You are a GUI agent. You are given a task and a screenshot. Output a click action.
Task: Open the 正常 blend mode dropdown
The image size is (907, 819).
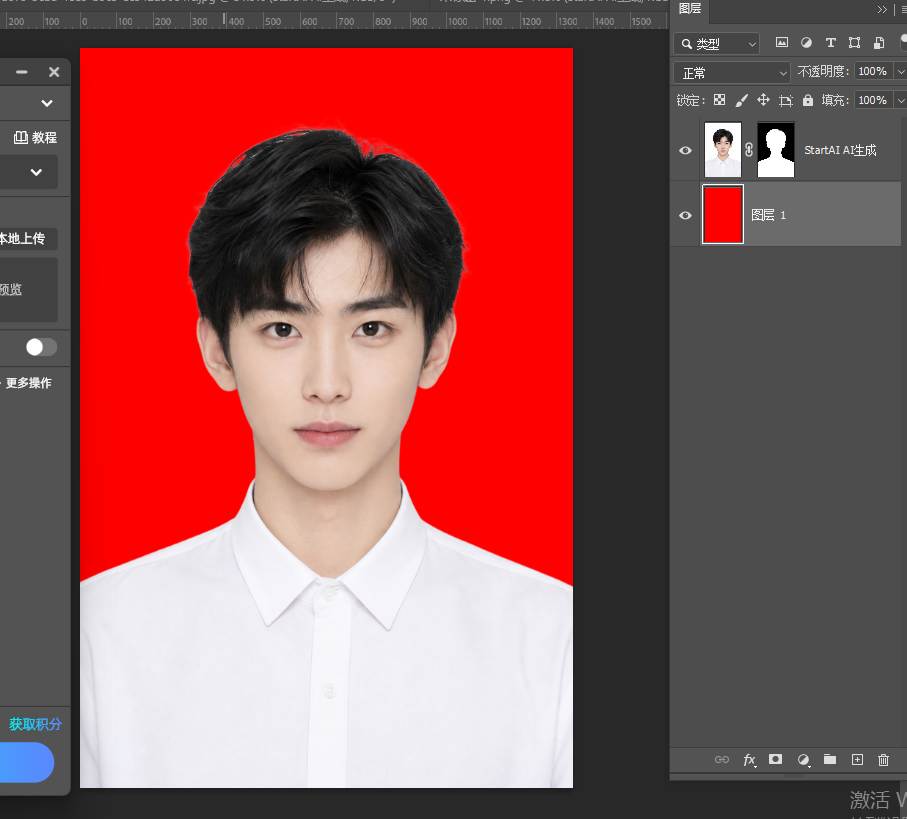click(x=732, y=73)
